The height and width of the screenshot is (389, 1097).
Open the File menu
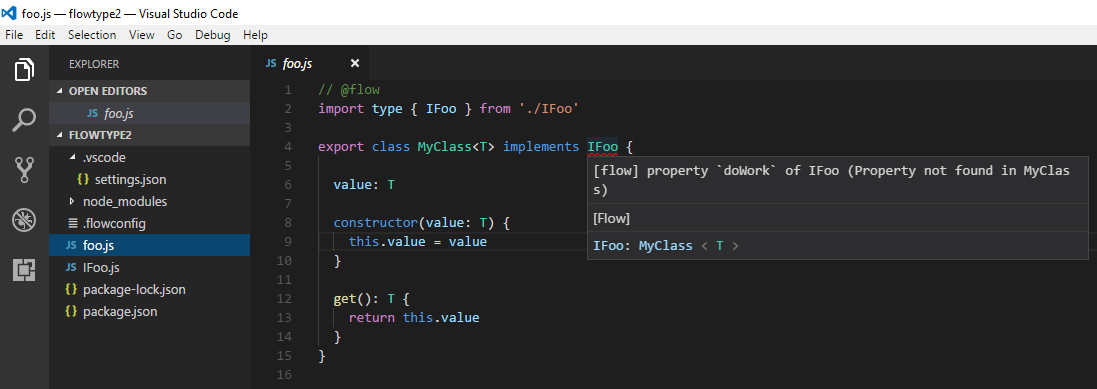tap(14, 35)
